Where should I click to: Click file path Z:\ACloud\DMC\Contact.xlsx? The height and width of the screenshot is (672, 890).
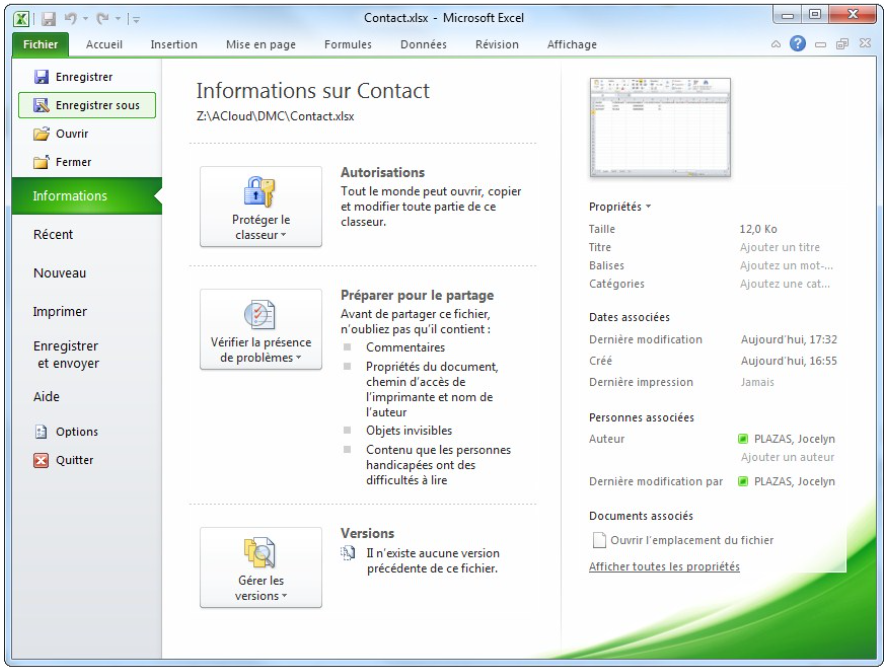pyautogui.click(x=275, y=116)
